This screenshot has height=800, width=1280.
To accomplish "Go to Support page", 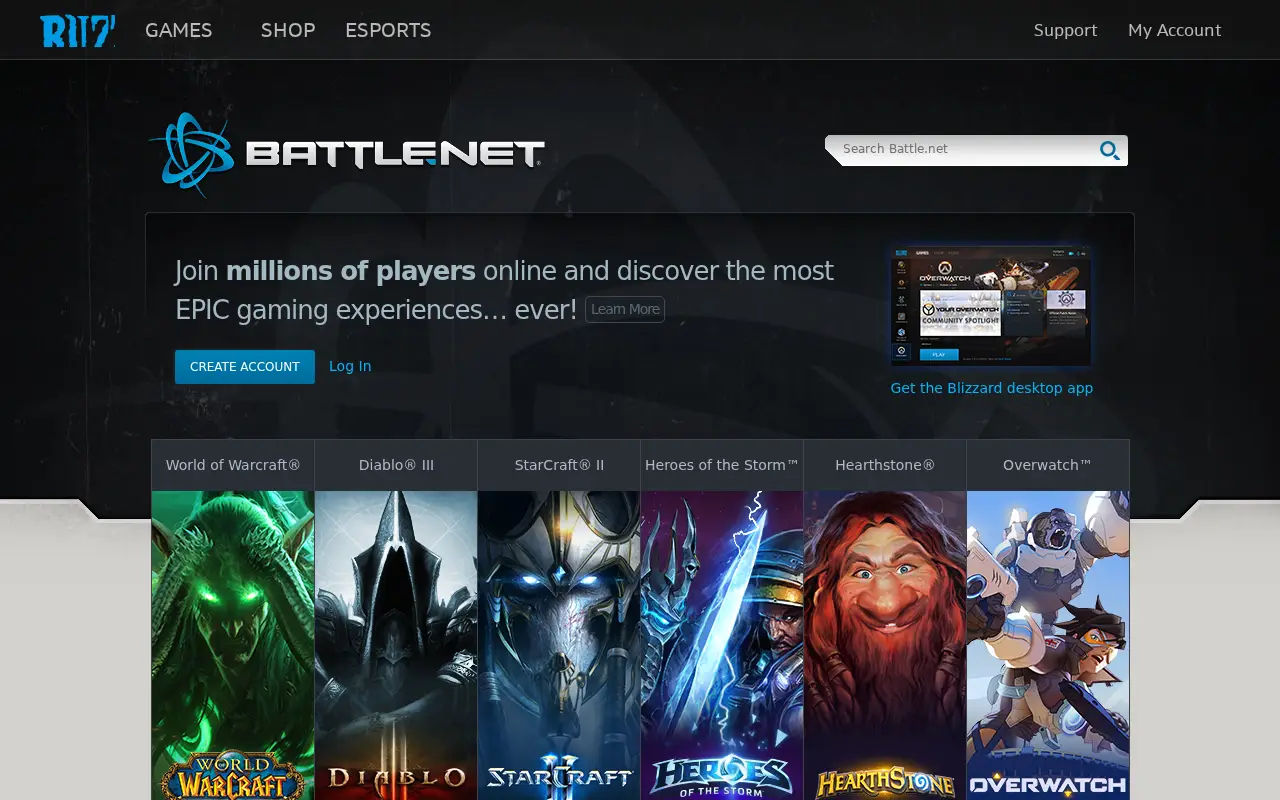I will [x=1065, y=30].
